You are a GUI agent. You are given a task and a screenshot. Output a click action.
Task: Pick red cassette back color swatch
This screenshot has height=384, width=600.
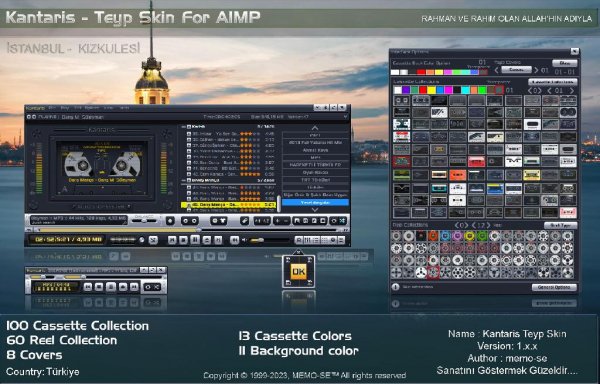click(421, 72)
